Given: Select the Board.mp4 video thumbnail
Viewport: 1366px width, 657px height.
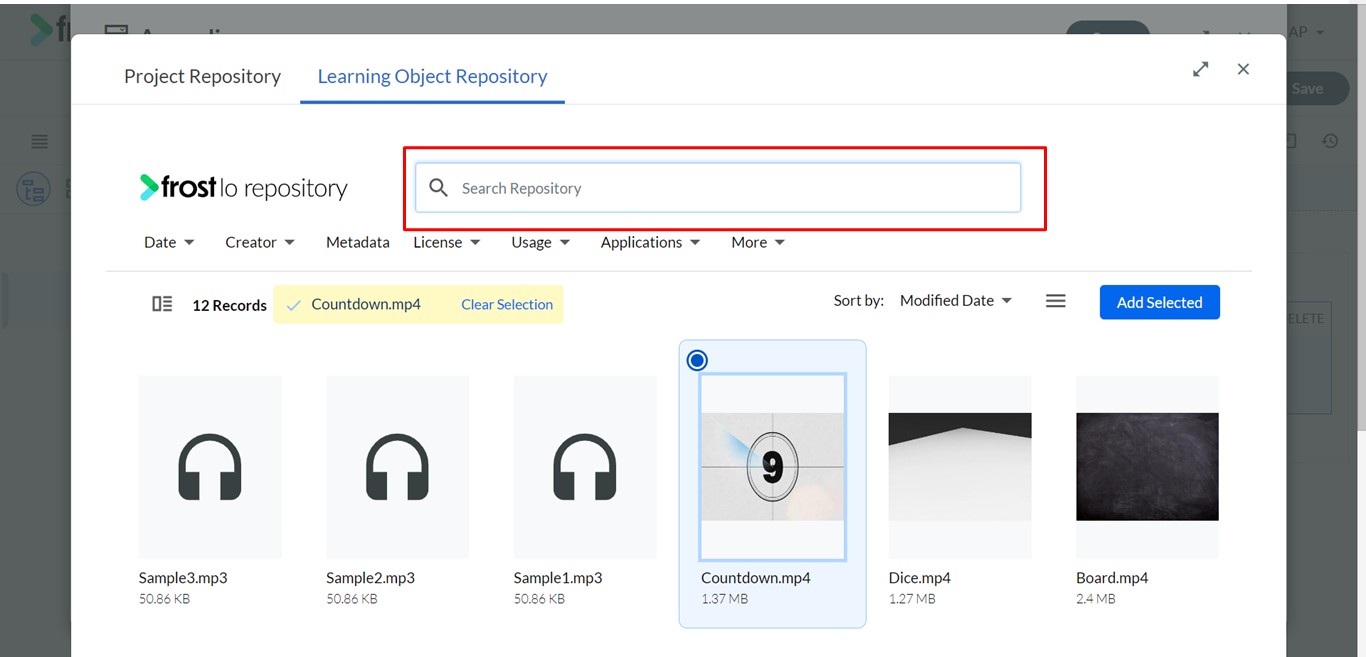Looking at the screenshot, I should (1147, 467).
